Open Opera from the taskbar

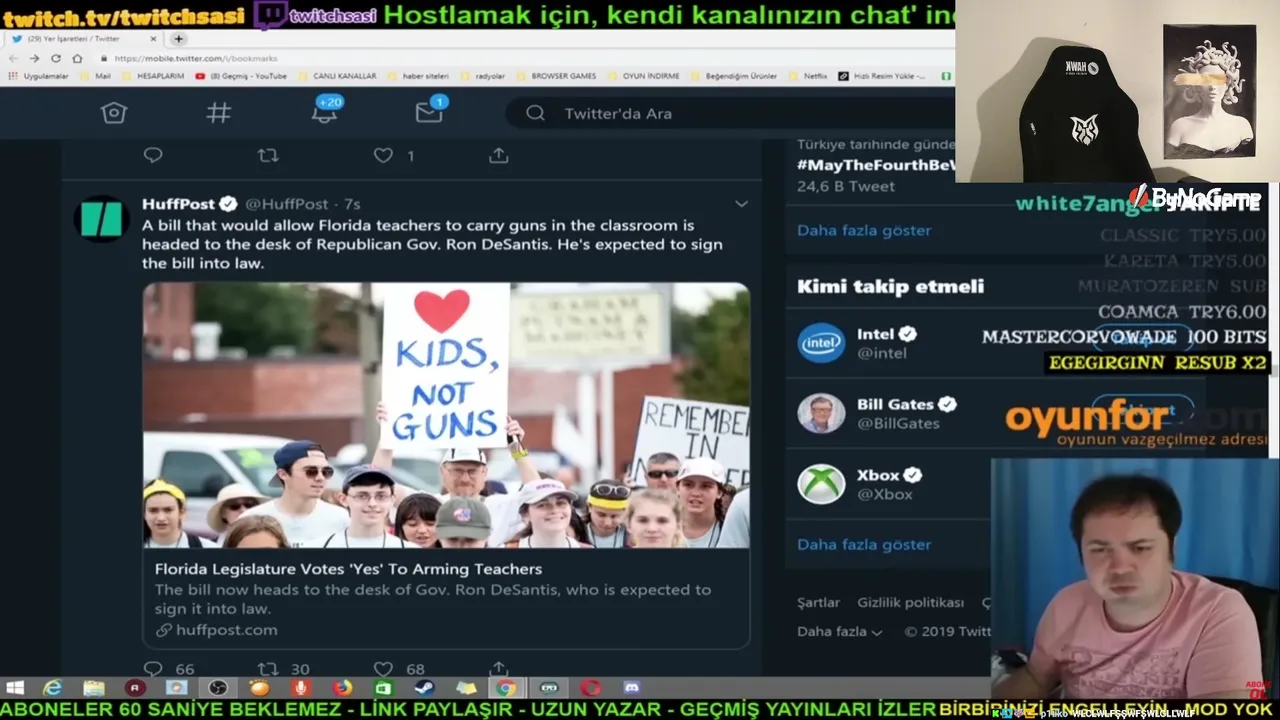(x=590, y=688)
